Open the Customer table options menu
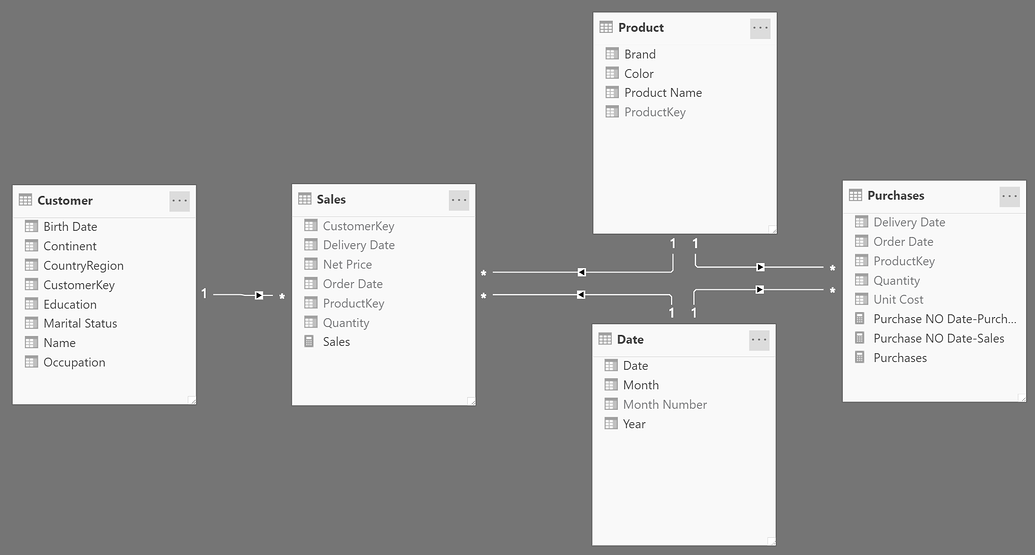1035x555 pixels. coord(180,200)
